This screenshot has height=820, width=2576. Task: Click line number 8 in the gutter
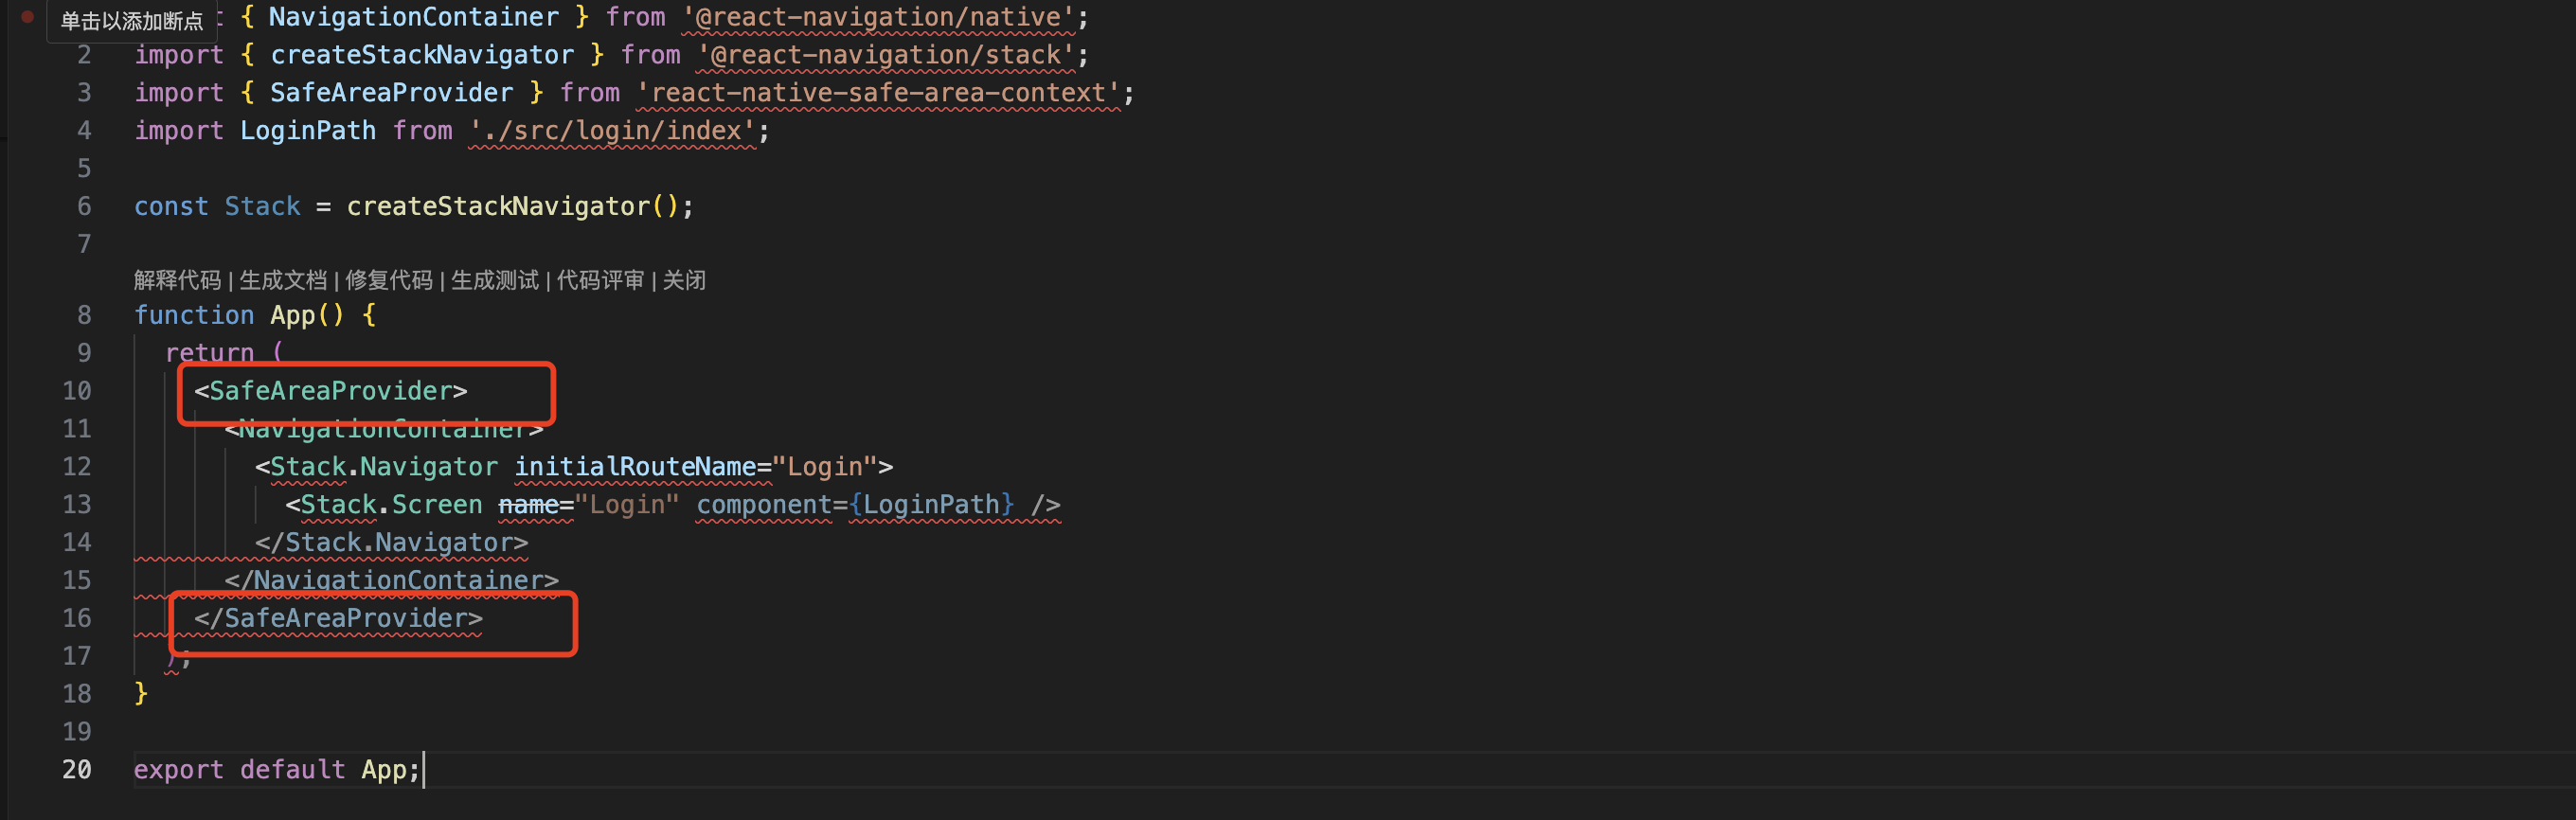(84, 315)
